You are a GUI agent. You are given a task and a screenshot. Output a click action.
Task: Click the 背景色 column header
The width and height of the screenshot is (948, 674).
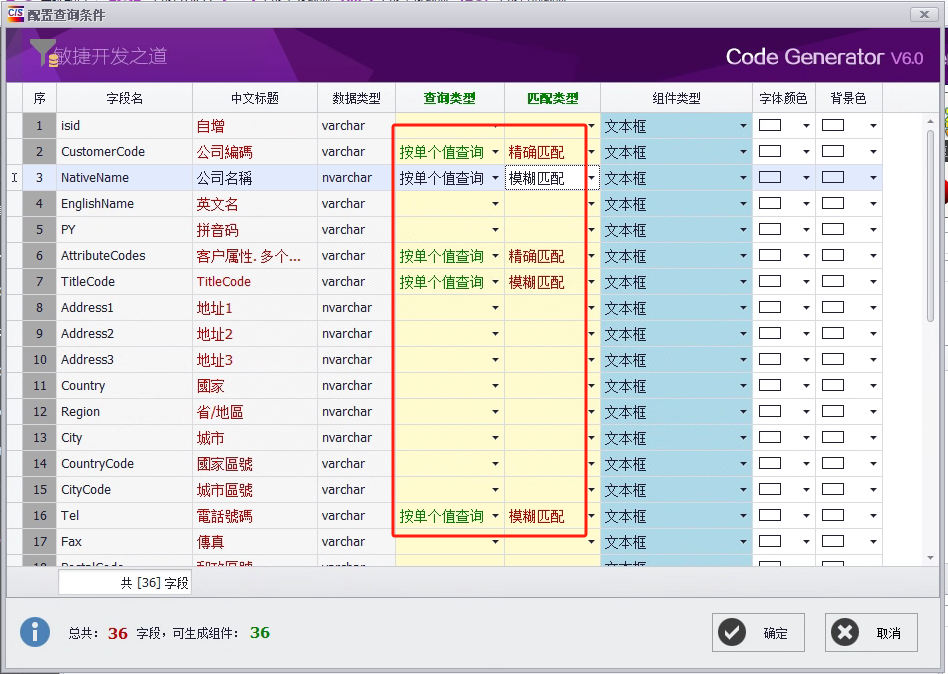848,98
